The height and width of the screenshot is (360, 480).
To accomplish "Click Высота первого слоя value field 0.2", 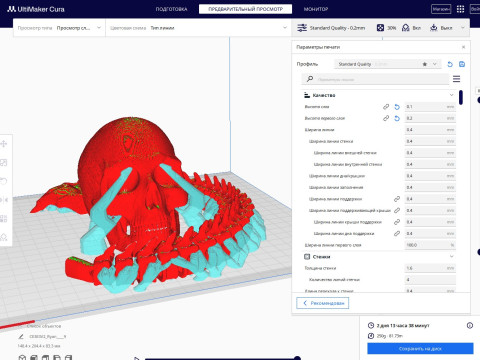I will [430, 118].
